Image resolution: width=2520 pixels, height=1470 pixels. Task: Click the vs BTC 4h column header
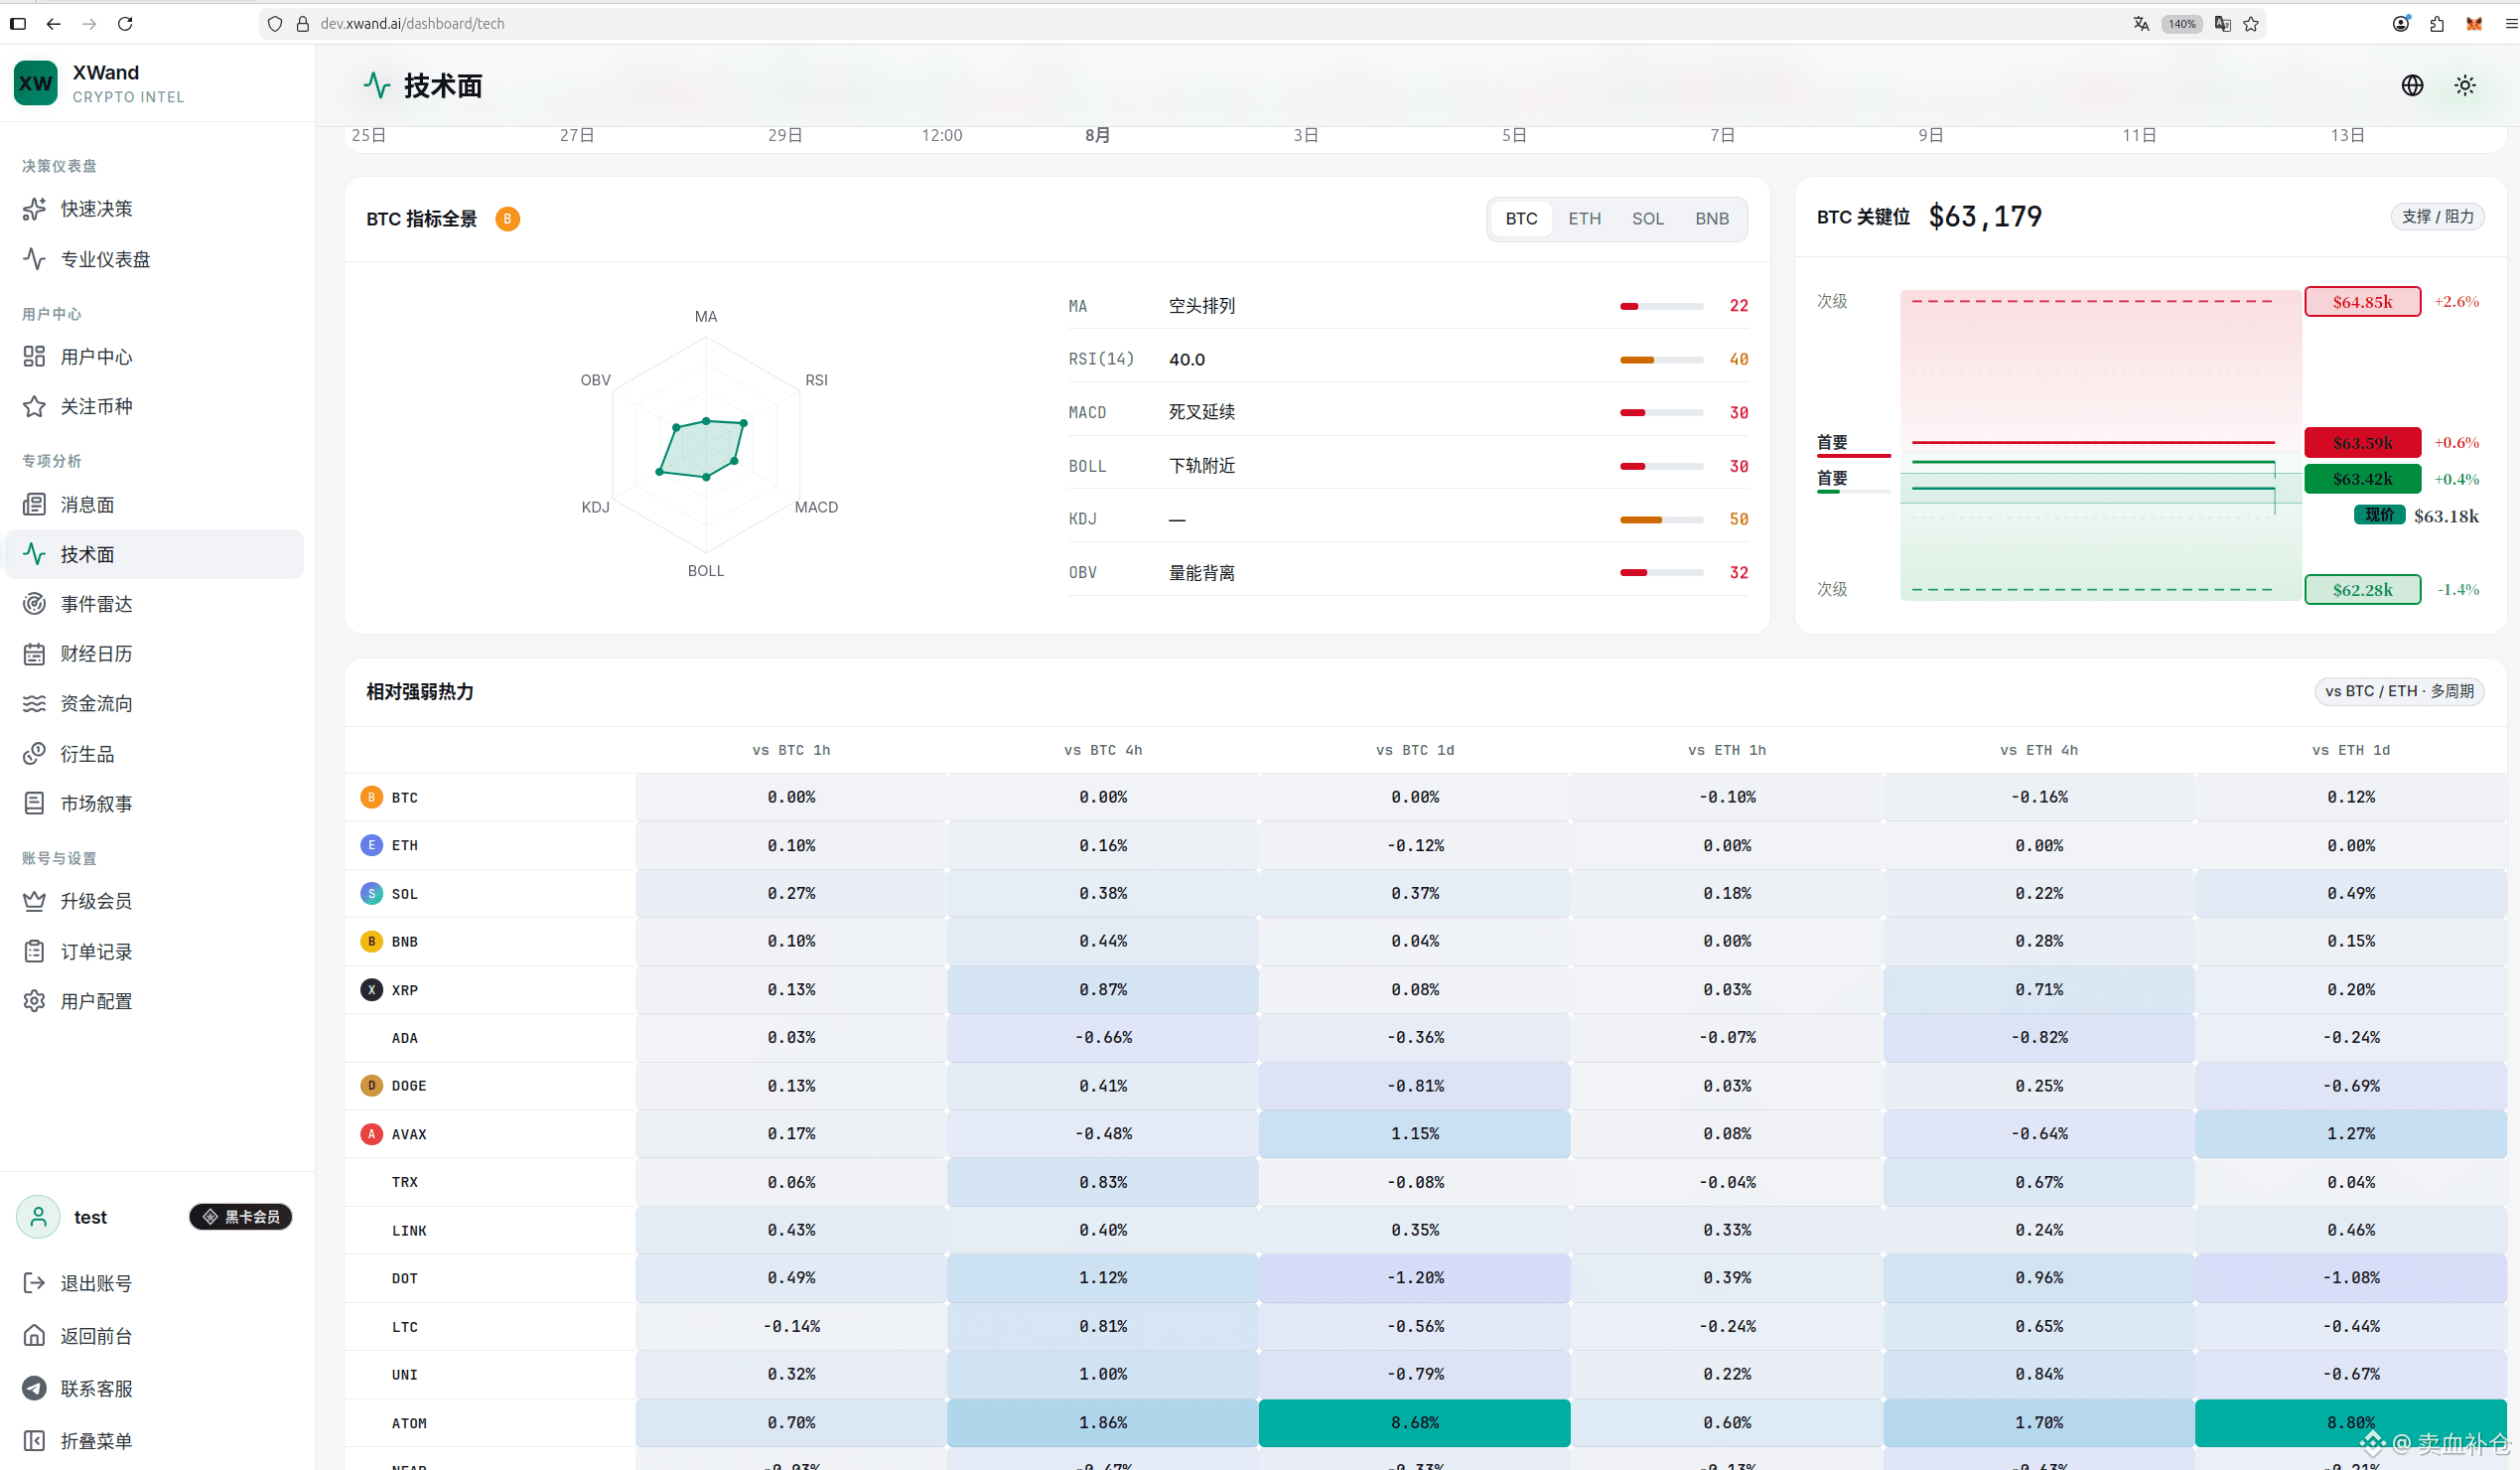[1103, 750]
